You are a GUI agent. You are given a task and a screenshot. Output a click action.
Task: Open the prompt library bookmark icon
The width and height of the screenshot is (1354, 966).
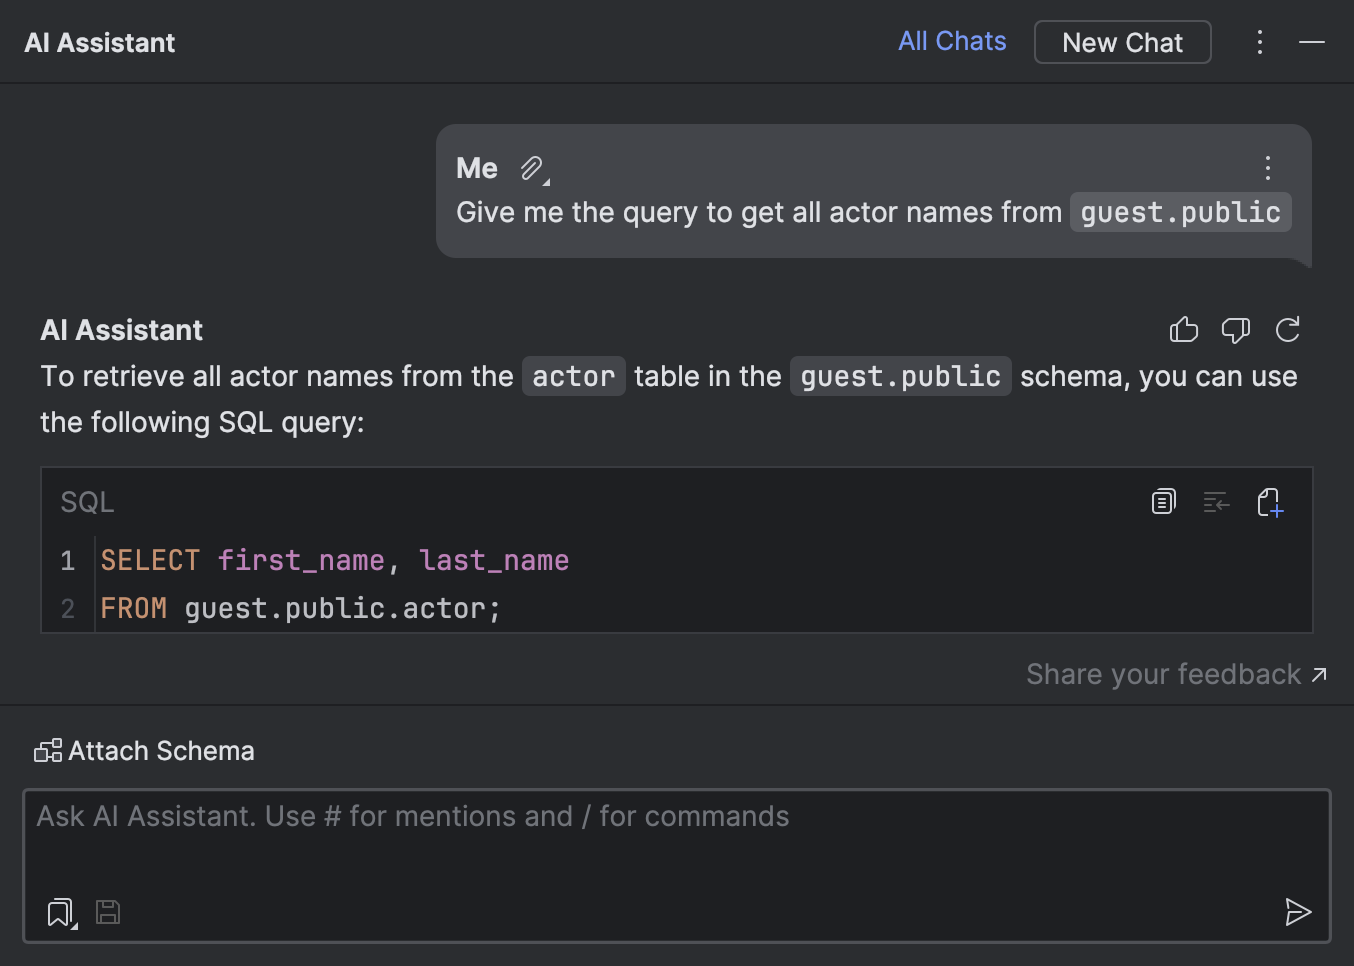click(x=59, y=911)
